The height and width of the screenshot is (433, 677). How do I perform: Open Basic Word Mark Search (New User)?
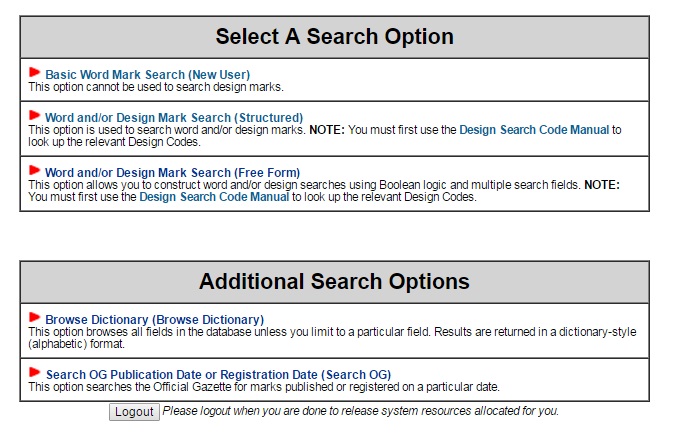pos(148,75)
